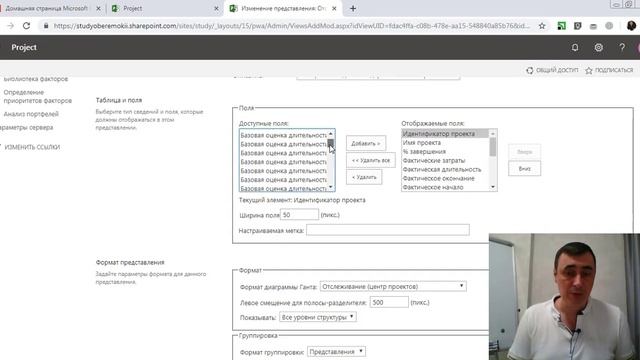Click ИЗМЕНИТЬ ССЫЛКИ in sidebar
Screen dimensions: 640x360
[x=32, y=147]
